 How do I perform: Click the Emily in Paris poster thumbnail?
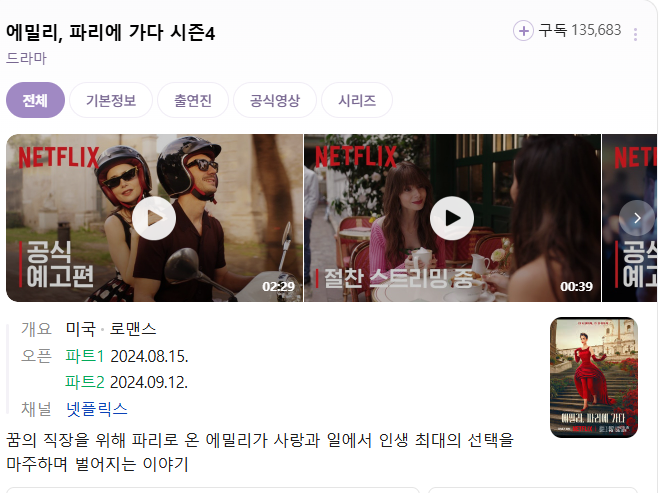(594, 377)
